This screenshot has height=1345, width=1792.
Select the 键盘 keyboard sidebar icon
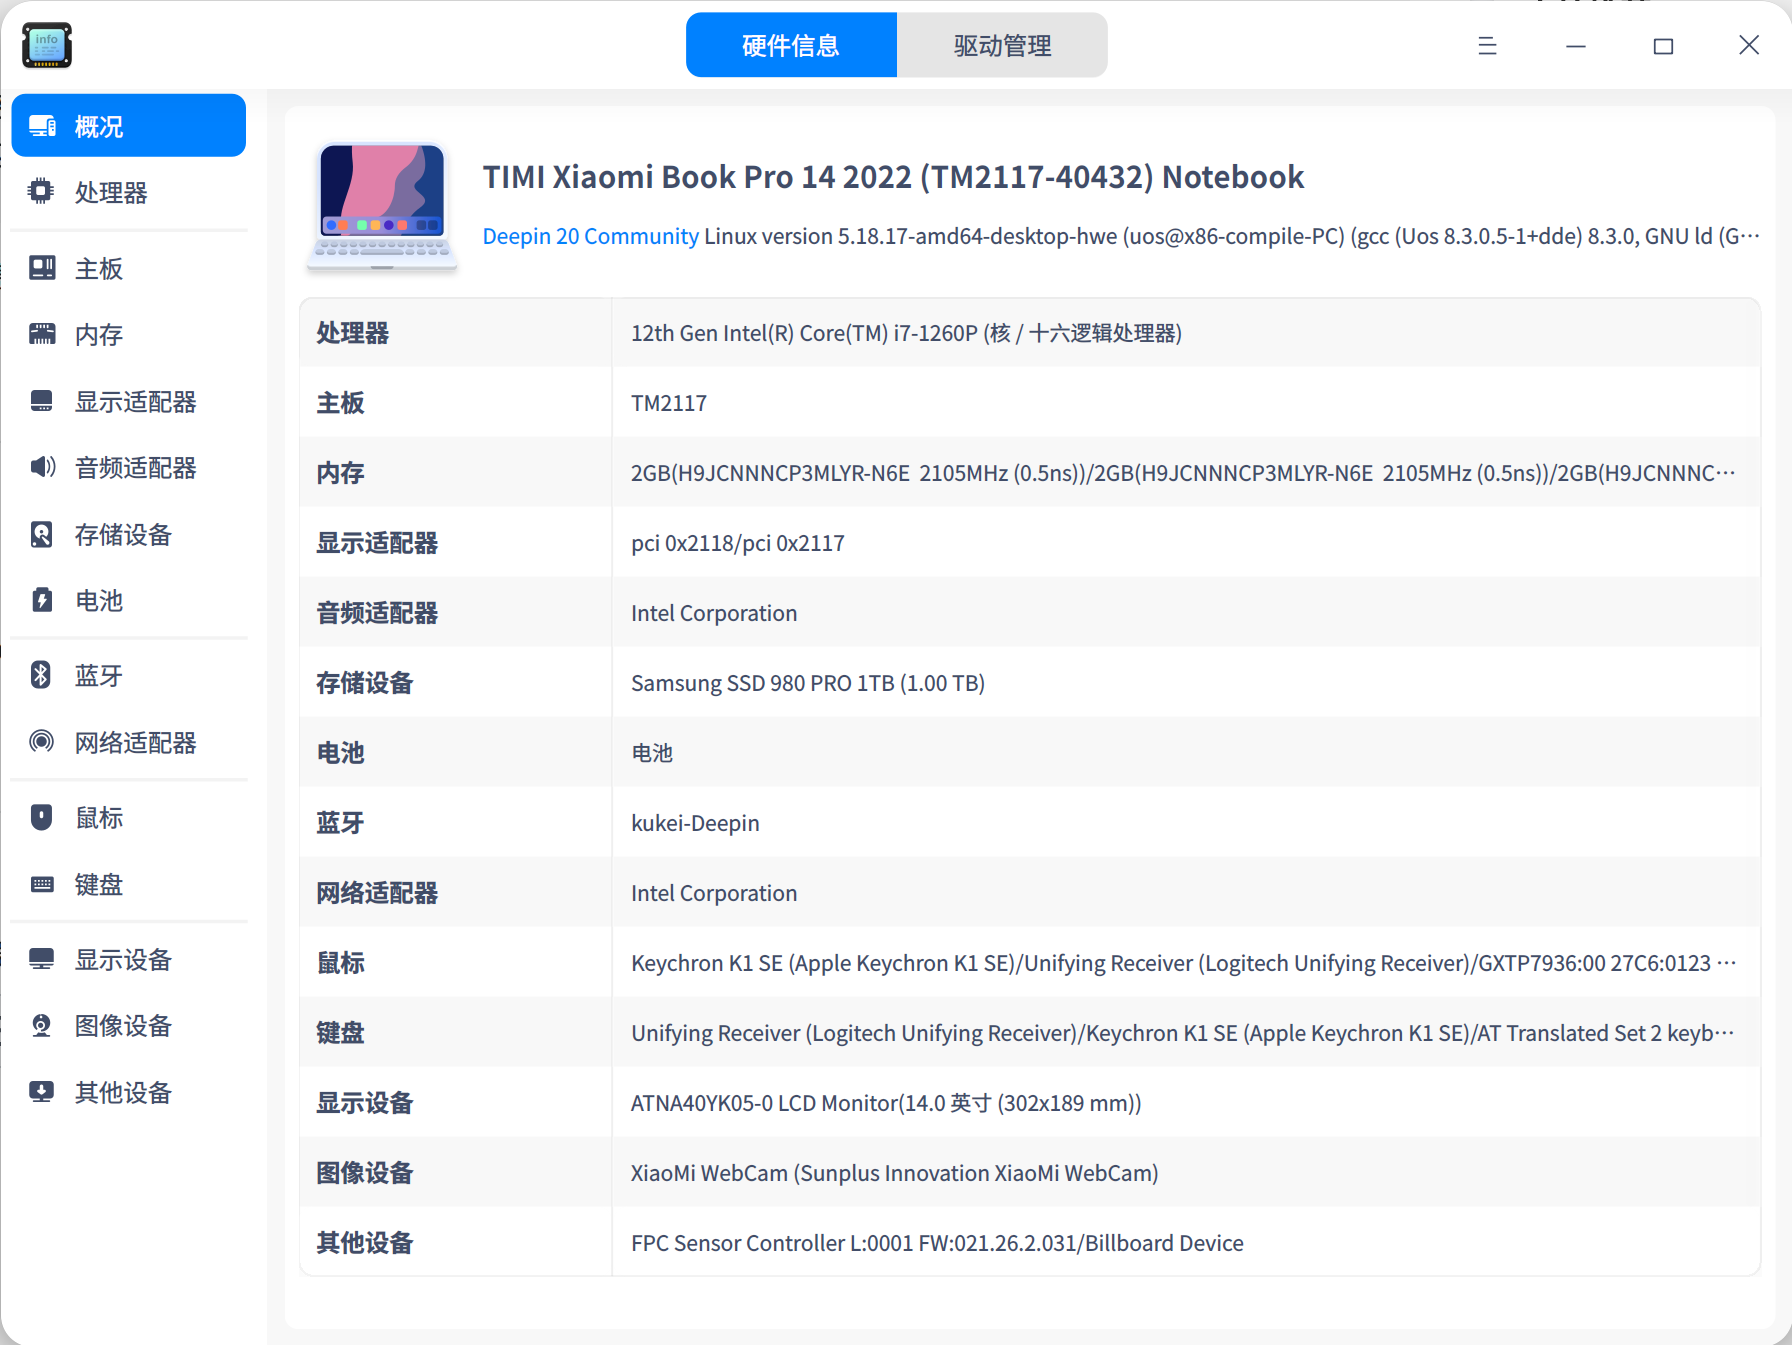pos(40,884)
